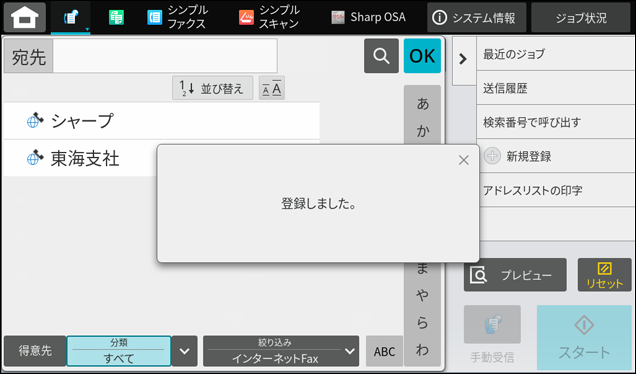Screen dimensions: 636x374
Task: Click the plus icon for 新規登録
Action: (x=492, y=156)
